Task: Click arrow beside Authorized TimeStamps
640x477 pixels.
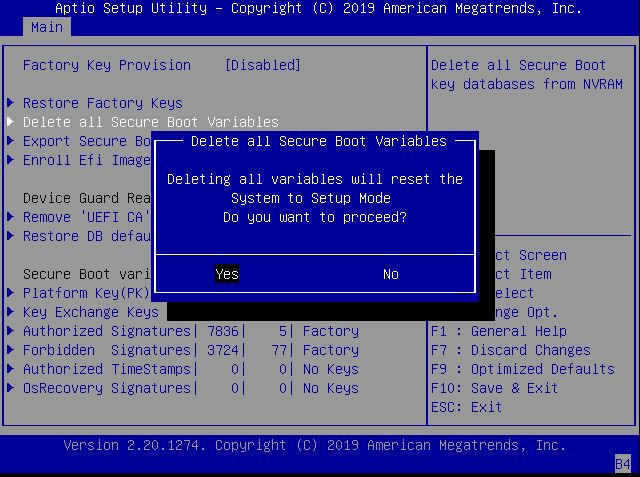Action: pyautogui.click(x=11, y=368)
